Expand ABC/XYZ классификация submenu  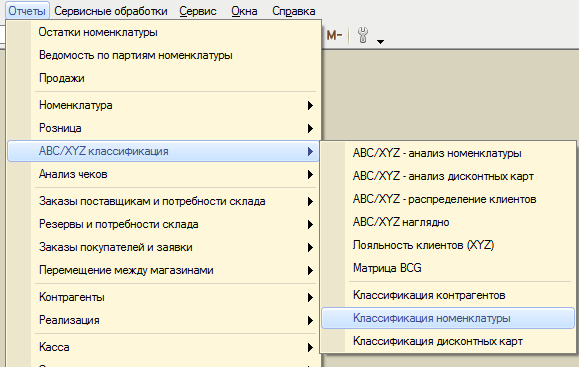point(163,151)
